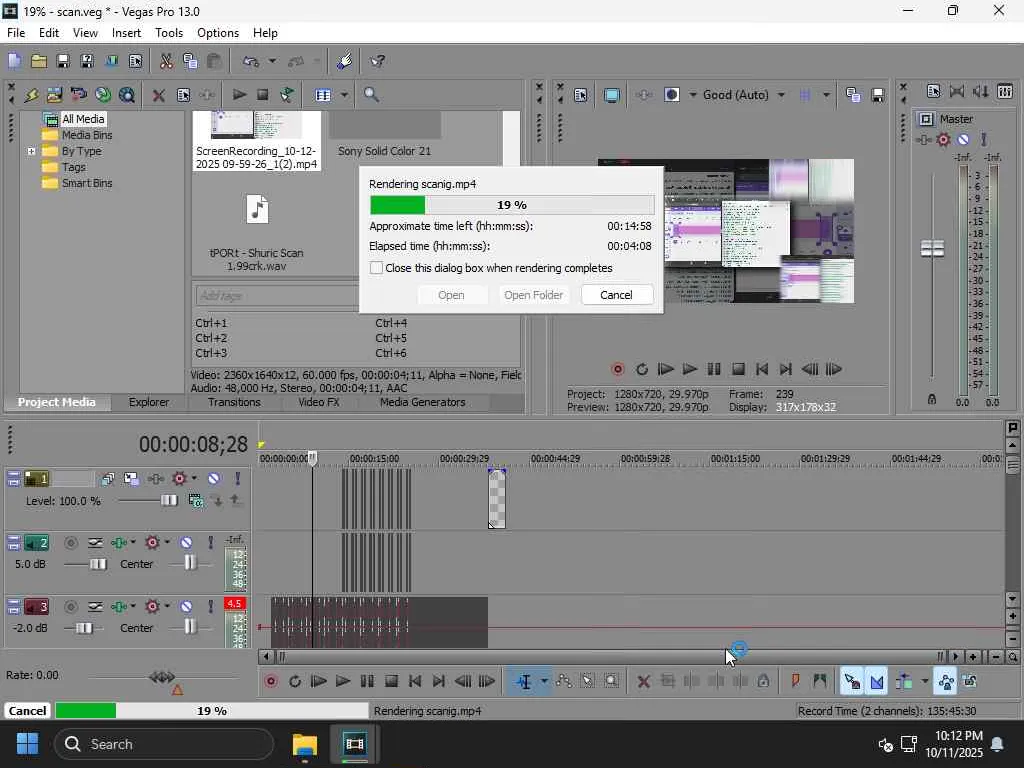Click the Normal Edit Tool icon

[524, 682]
